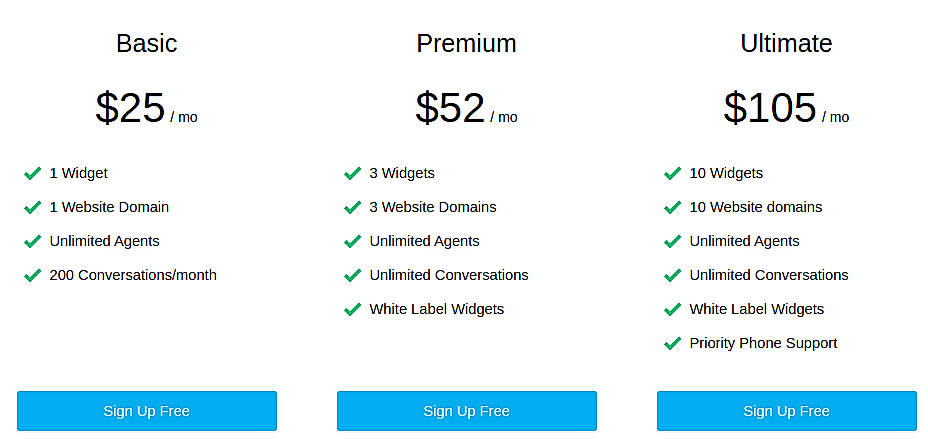Click checkmark icon beside 1 Widget
928x443 pixels.
tap(32, 173)
